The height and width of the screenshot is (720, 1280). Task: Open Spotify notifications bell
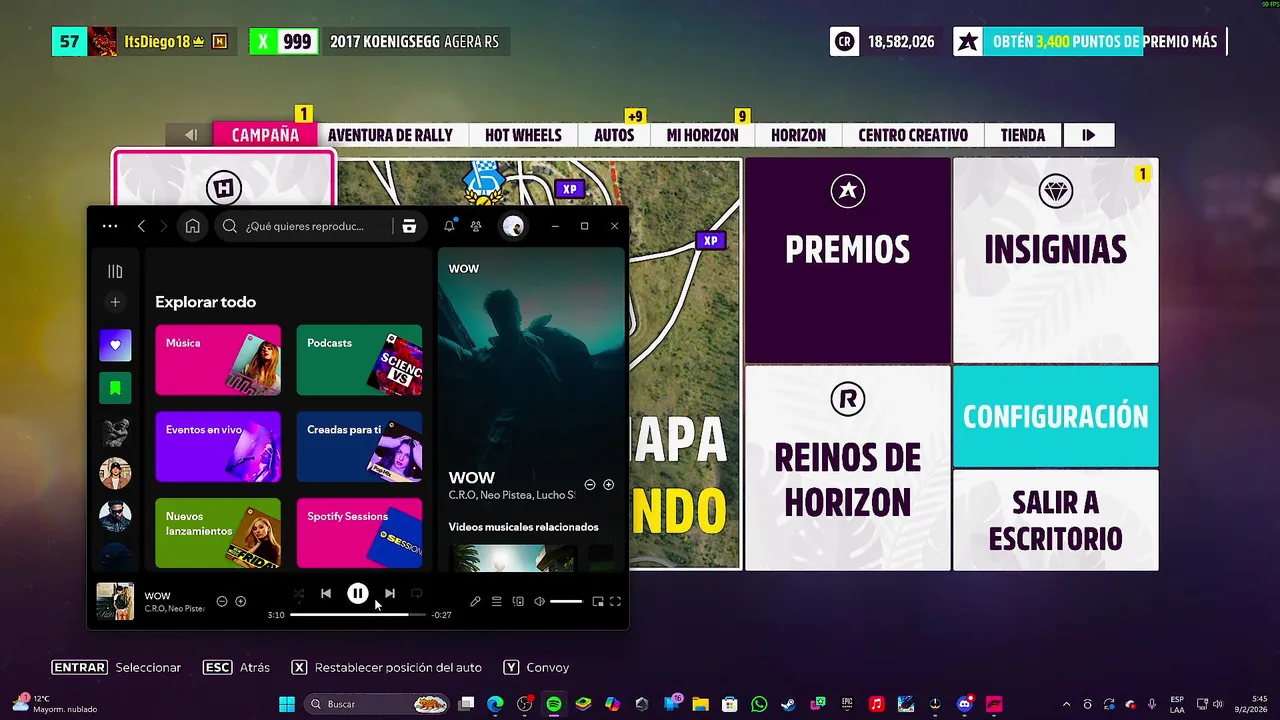pyautogui.click(x=449, y=226)
